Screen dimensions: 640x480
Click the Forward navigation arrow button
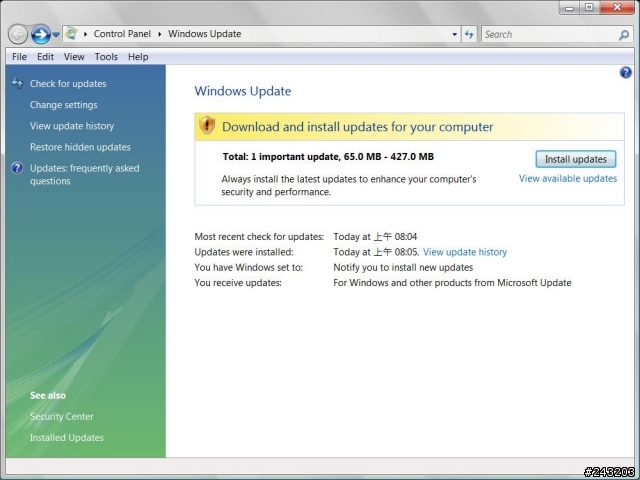coord(41,34)
